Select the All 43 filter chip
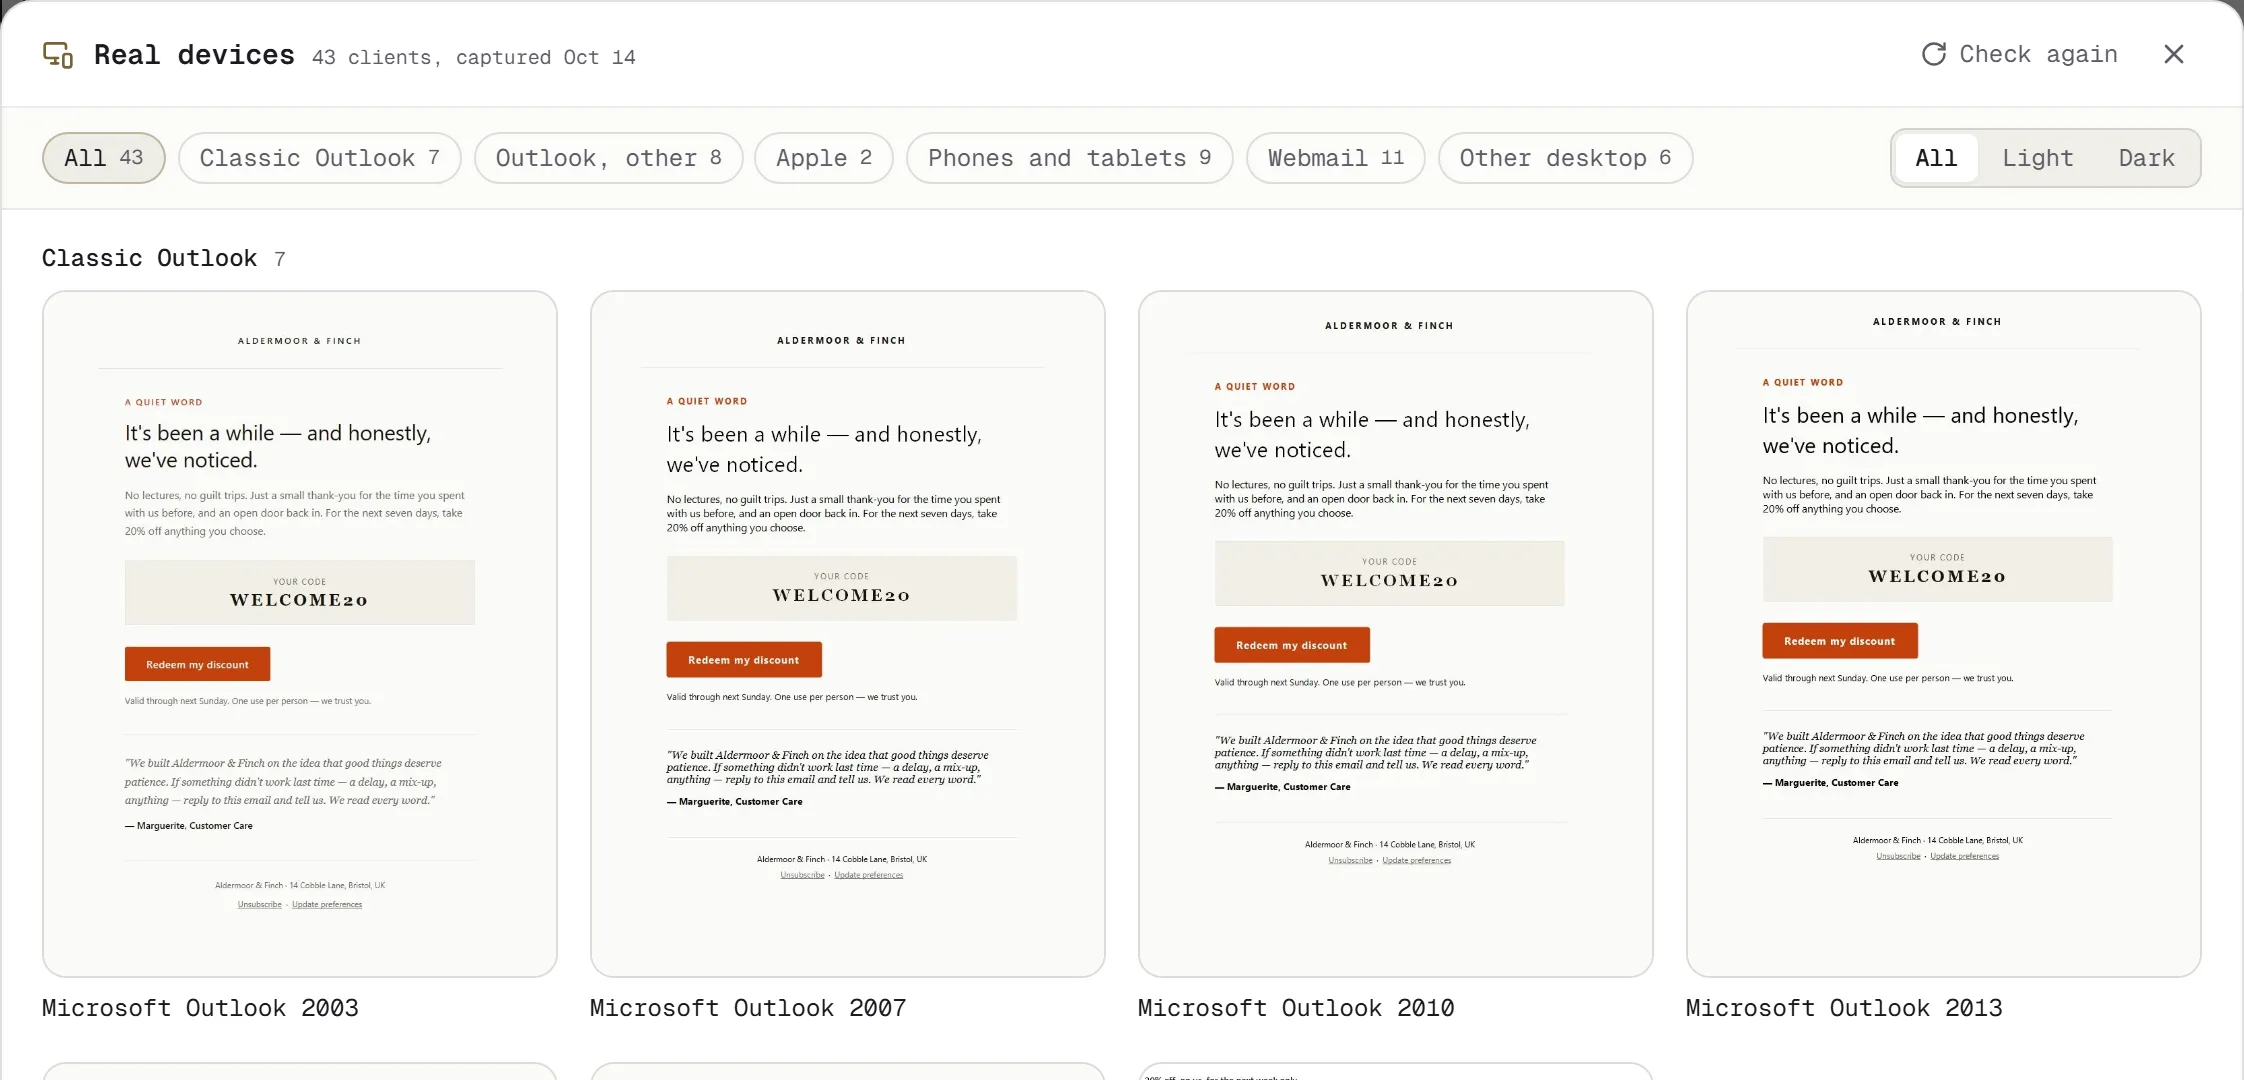Screen dimensions: 2244x1080 pos(104,158)
